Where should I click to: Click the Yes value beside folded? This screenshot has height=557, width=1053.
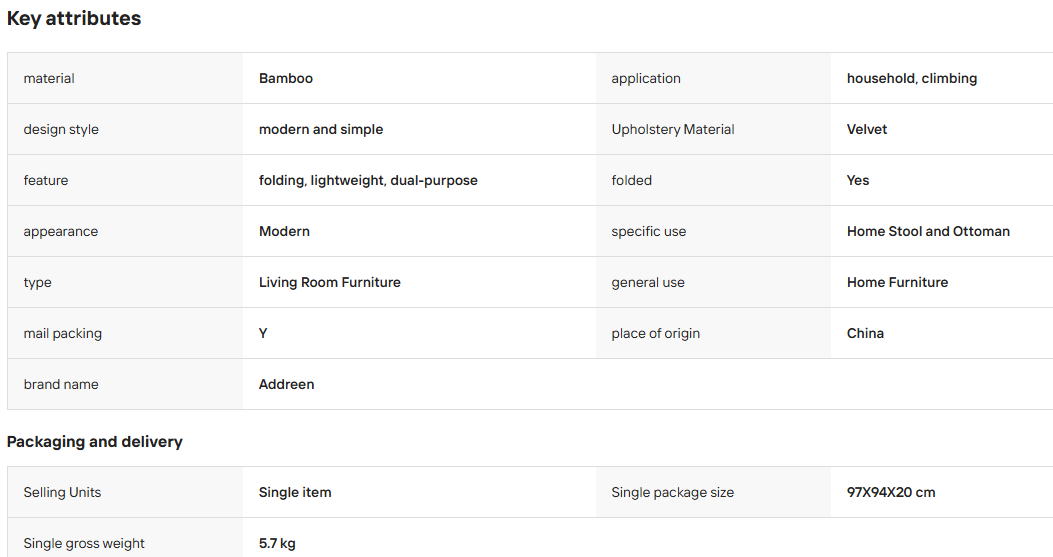click(858, 181)
